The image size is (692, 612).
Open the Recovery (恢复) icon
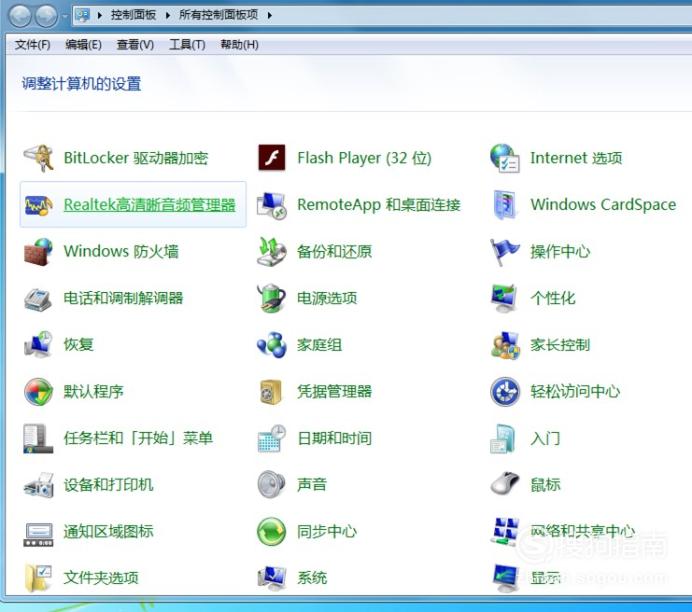[x=38, y=345]
